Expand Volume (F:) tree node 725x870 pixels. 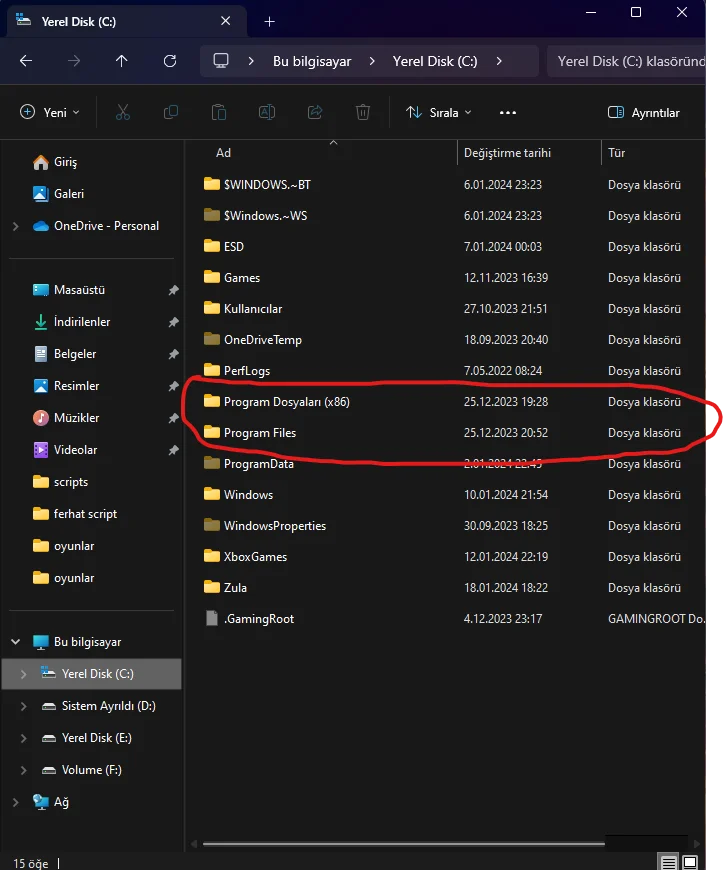coord(23,770)
